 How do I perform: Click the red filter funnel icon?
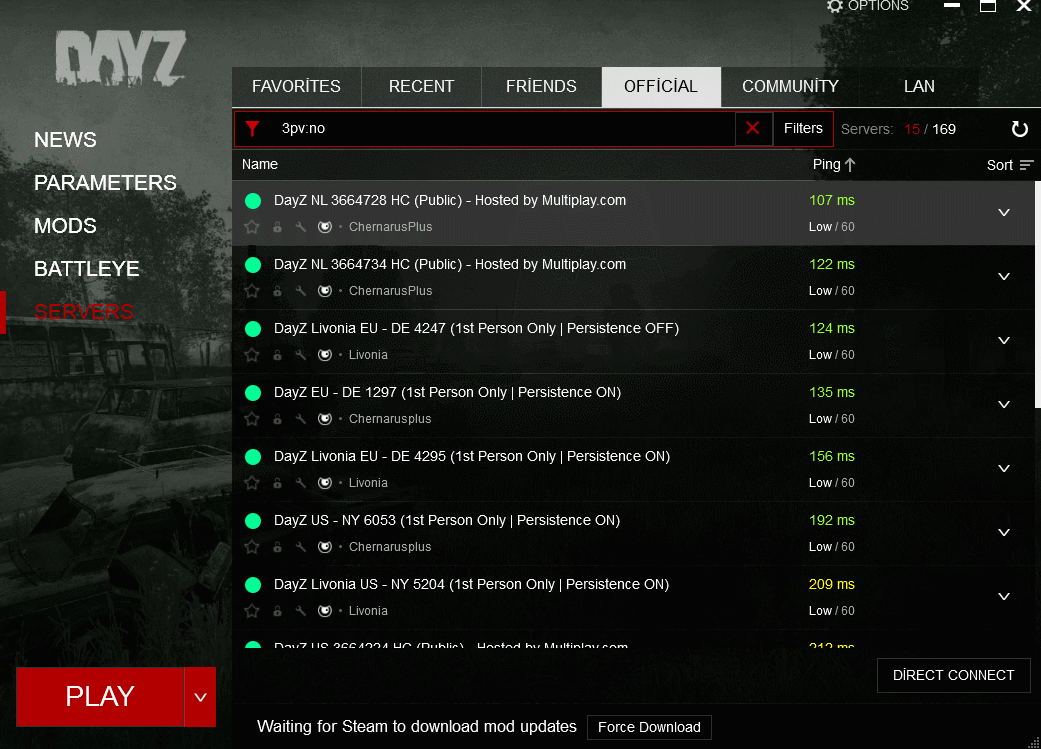[252, 128]
